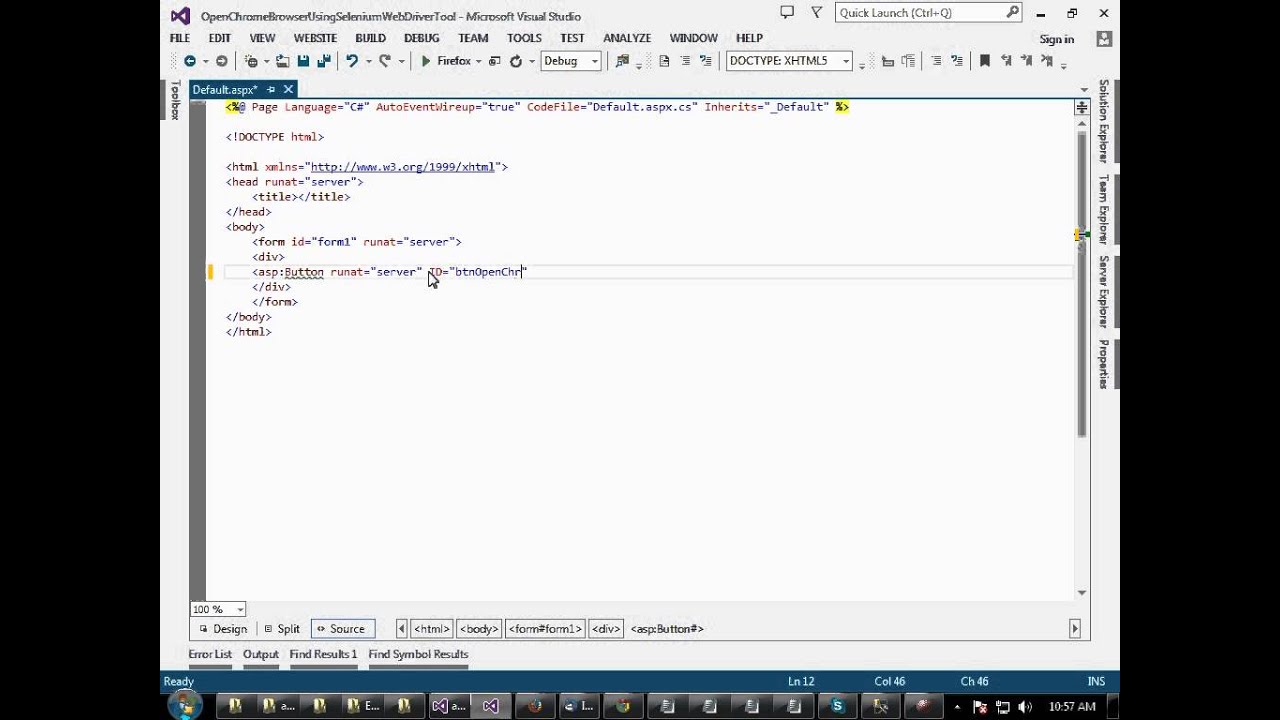Click the Windows Start button
This screenshot has width=1280, height=720.
tap(185, 706)
